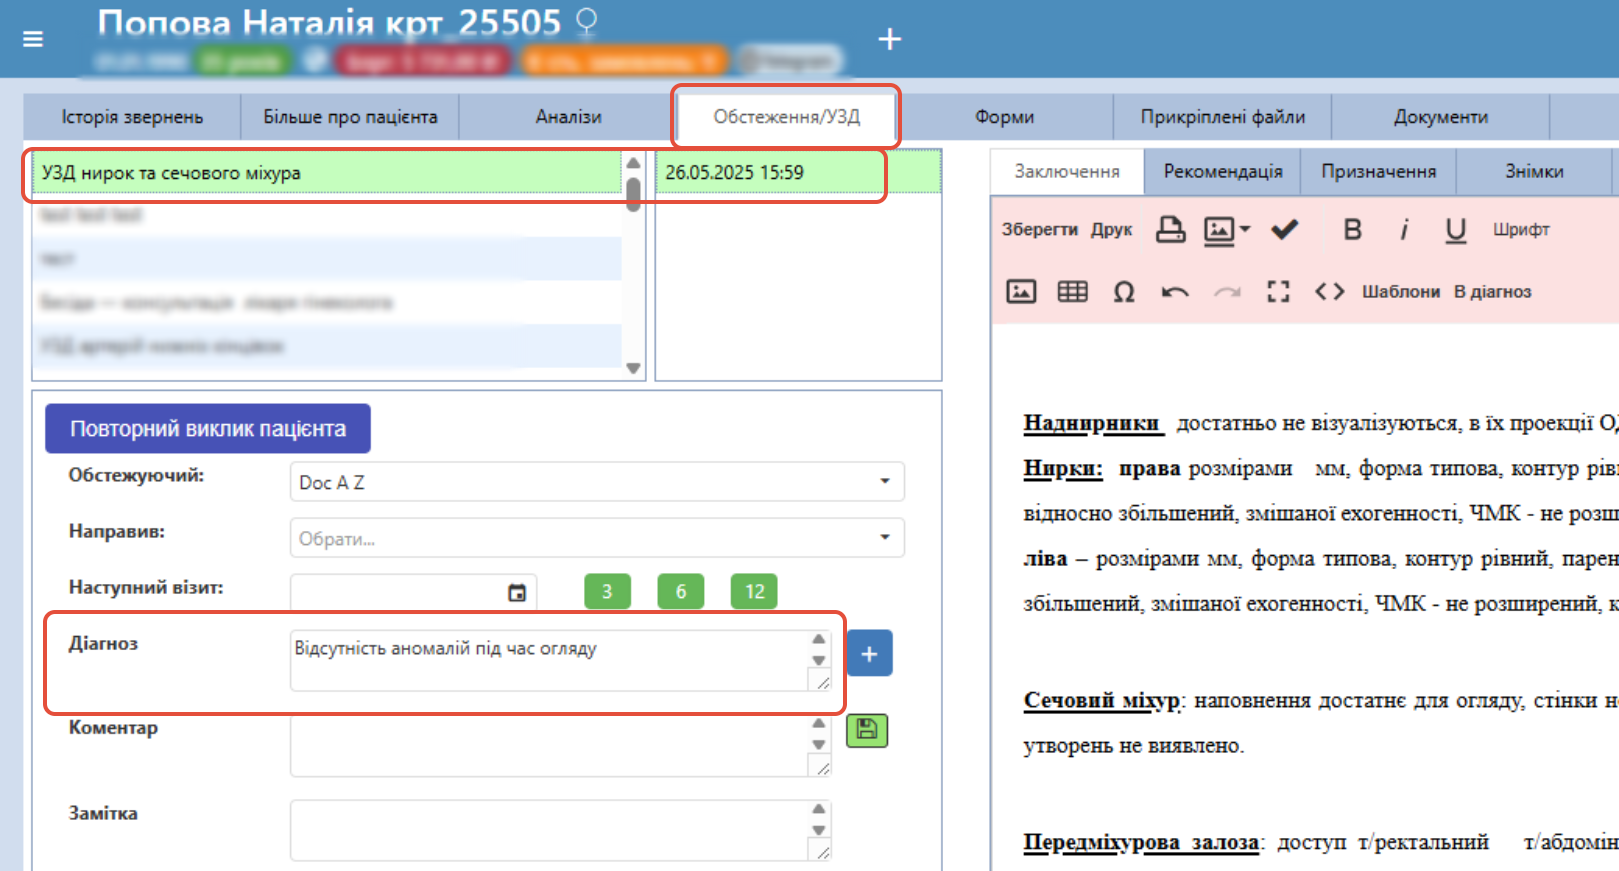Click Повторний виклик пацієнта button
Image resolution: width=1619 pixels, height=871 pixels.
point(208,429)
